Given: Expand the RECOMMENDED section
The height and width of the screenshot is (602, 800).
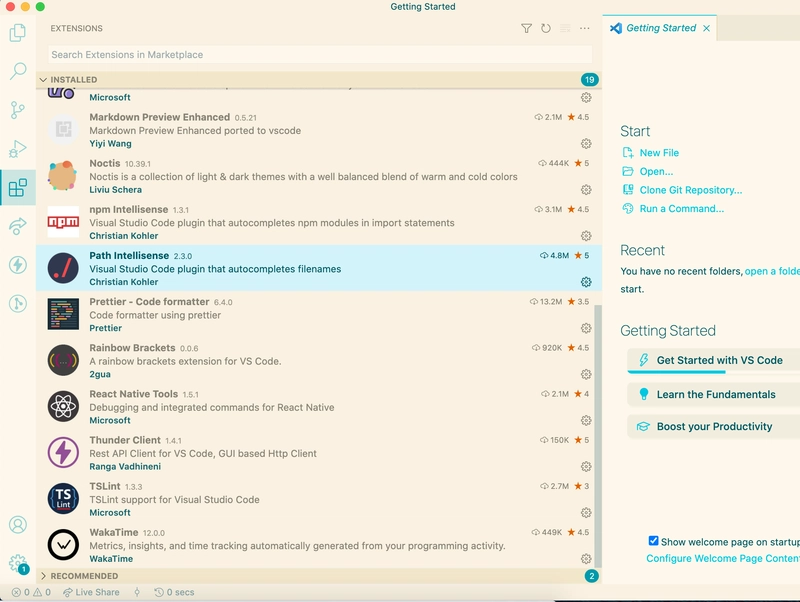Looking at the screenshot, I should click(x=319, y=576).
